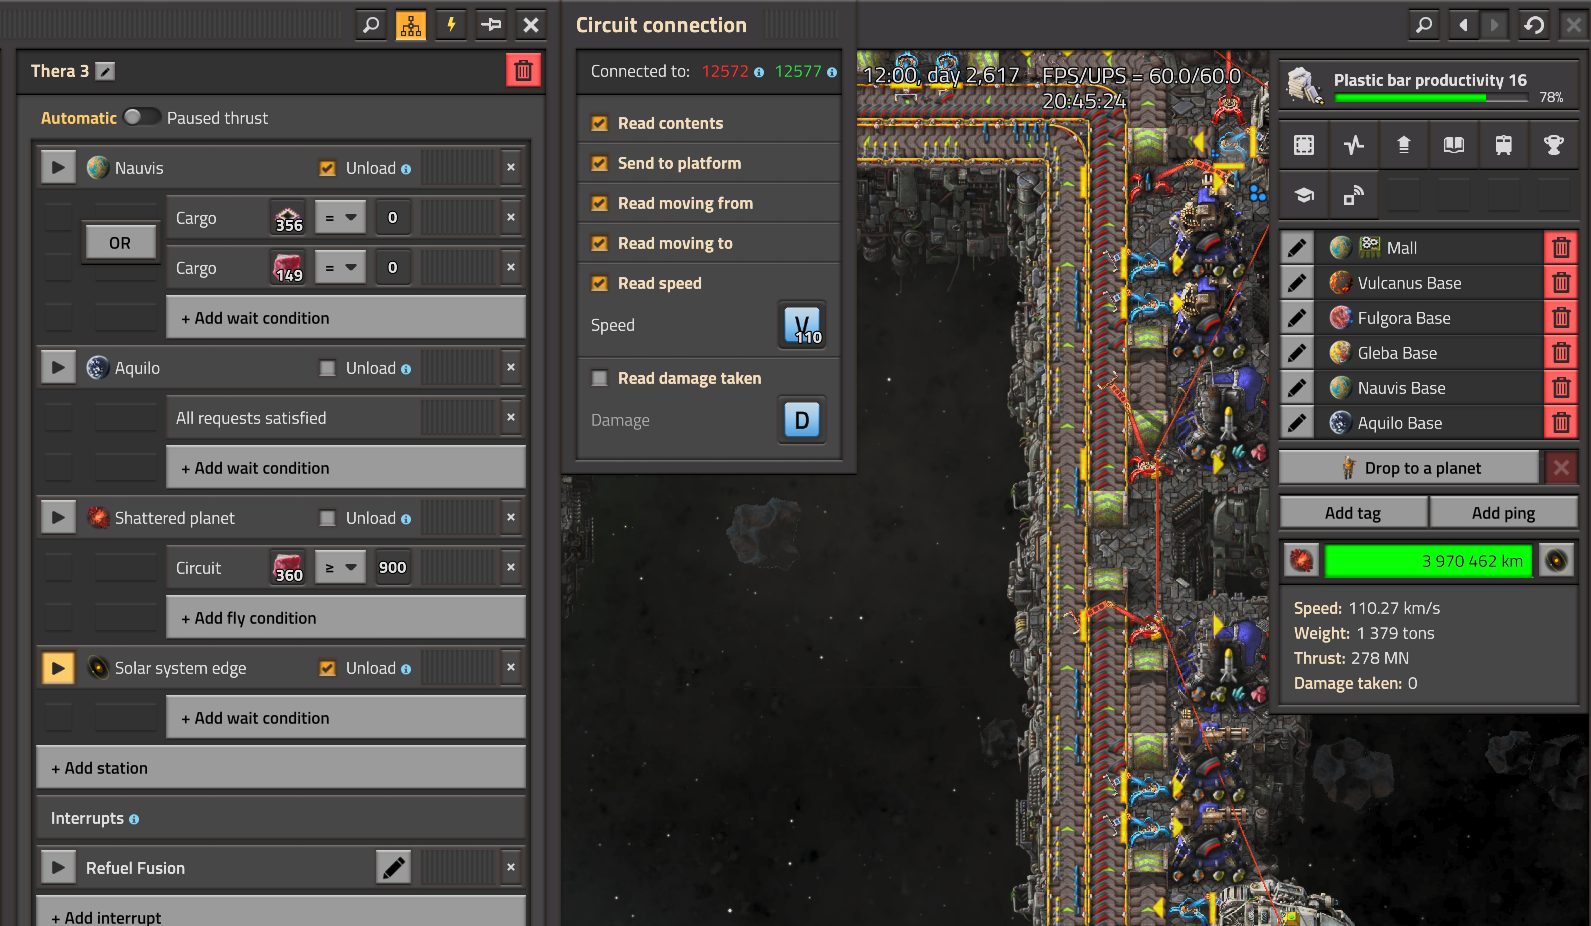Screen dimensions: 1591x926
Task: Open the trains overview icon
Action: (1504, 145)
